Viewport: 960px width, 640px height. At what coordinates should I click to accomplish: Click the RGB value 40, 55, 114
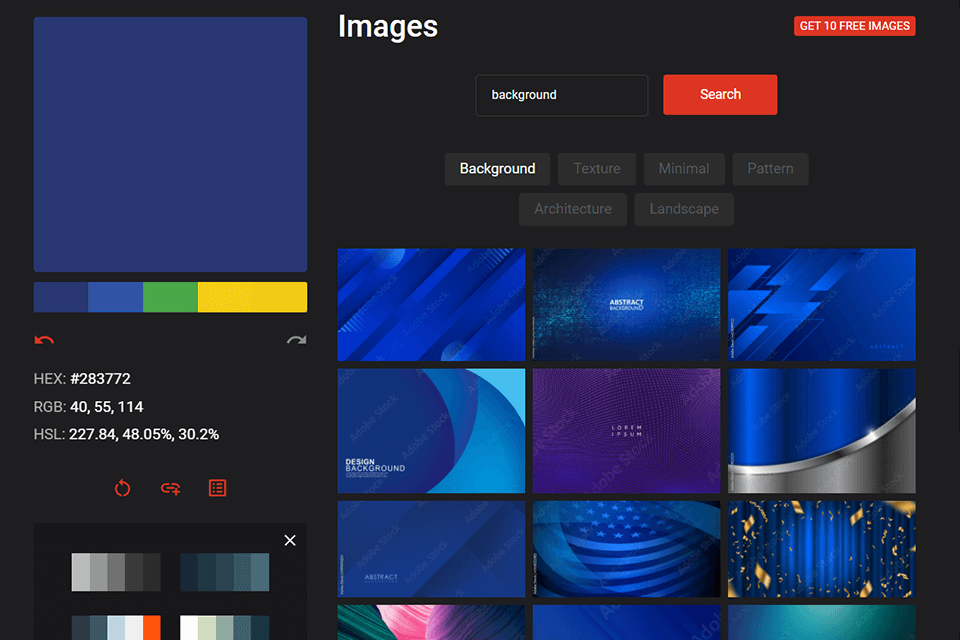[x=107, y=407]
